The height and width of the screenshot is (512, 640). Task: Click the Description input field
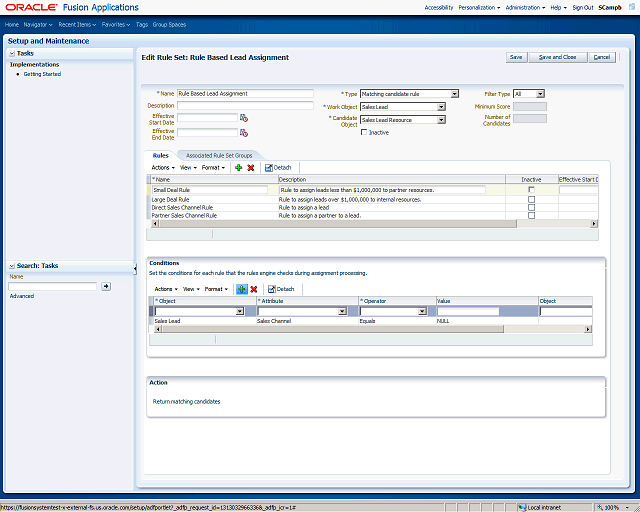pyautogui.click(x=245, y=105)
